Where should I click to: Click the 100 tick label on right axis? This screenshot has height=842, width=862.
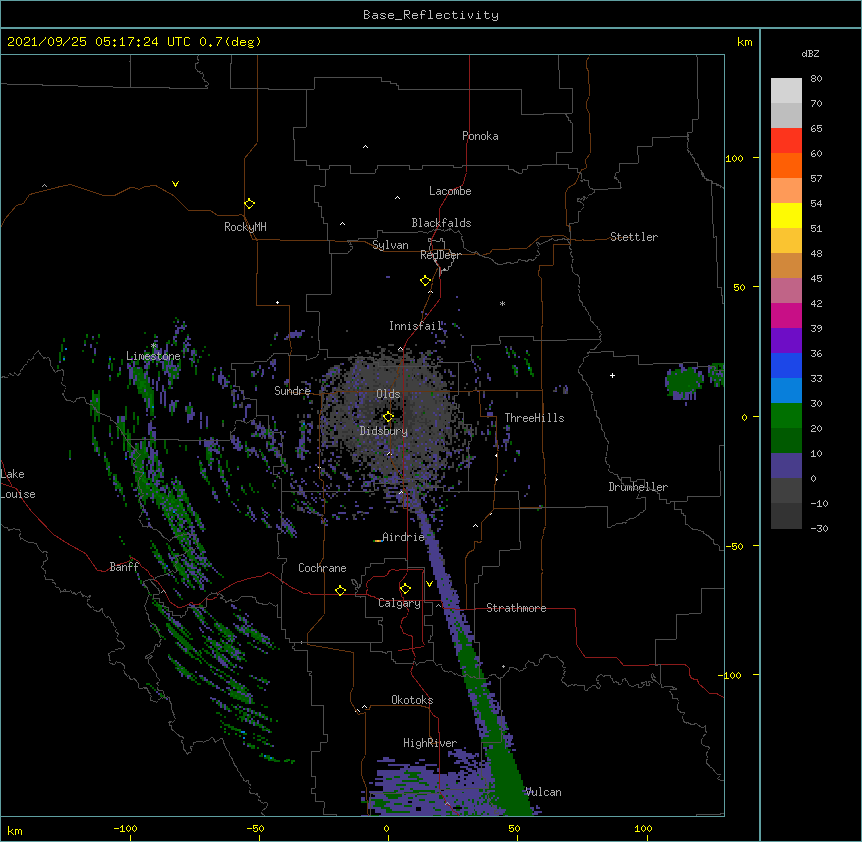[x=734, y=158]
